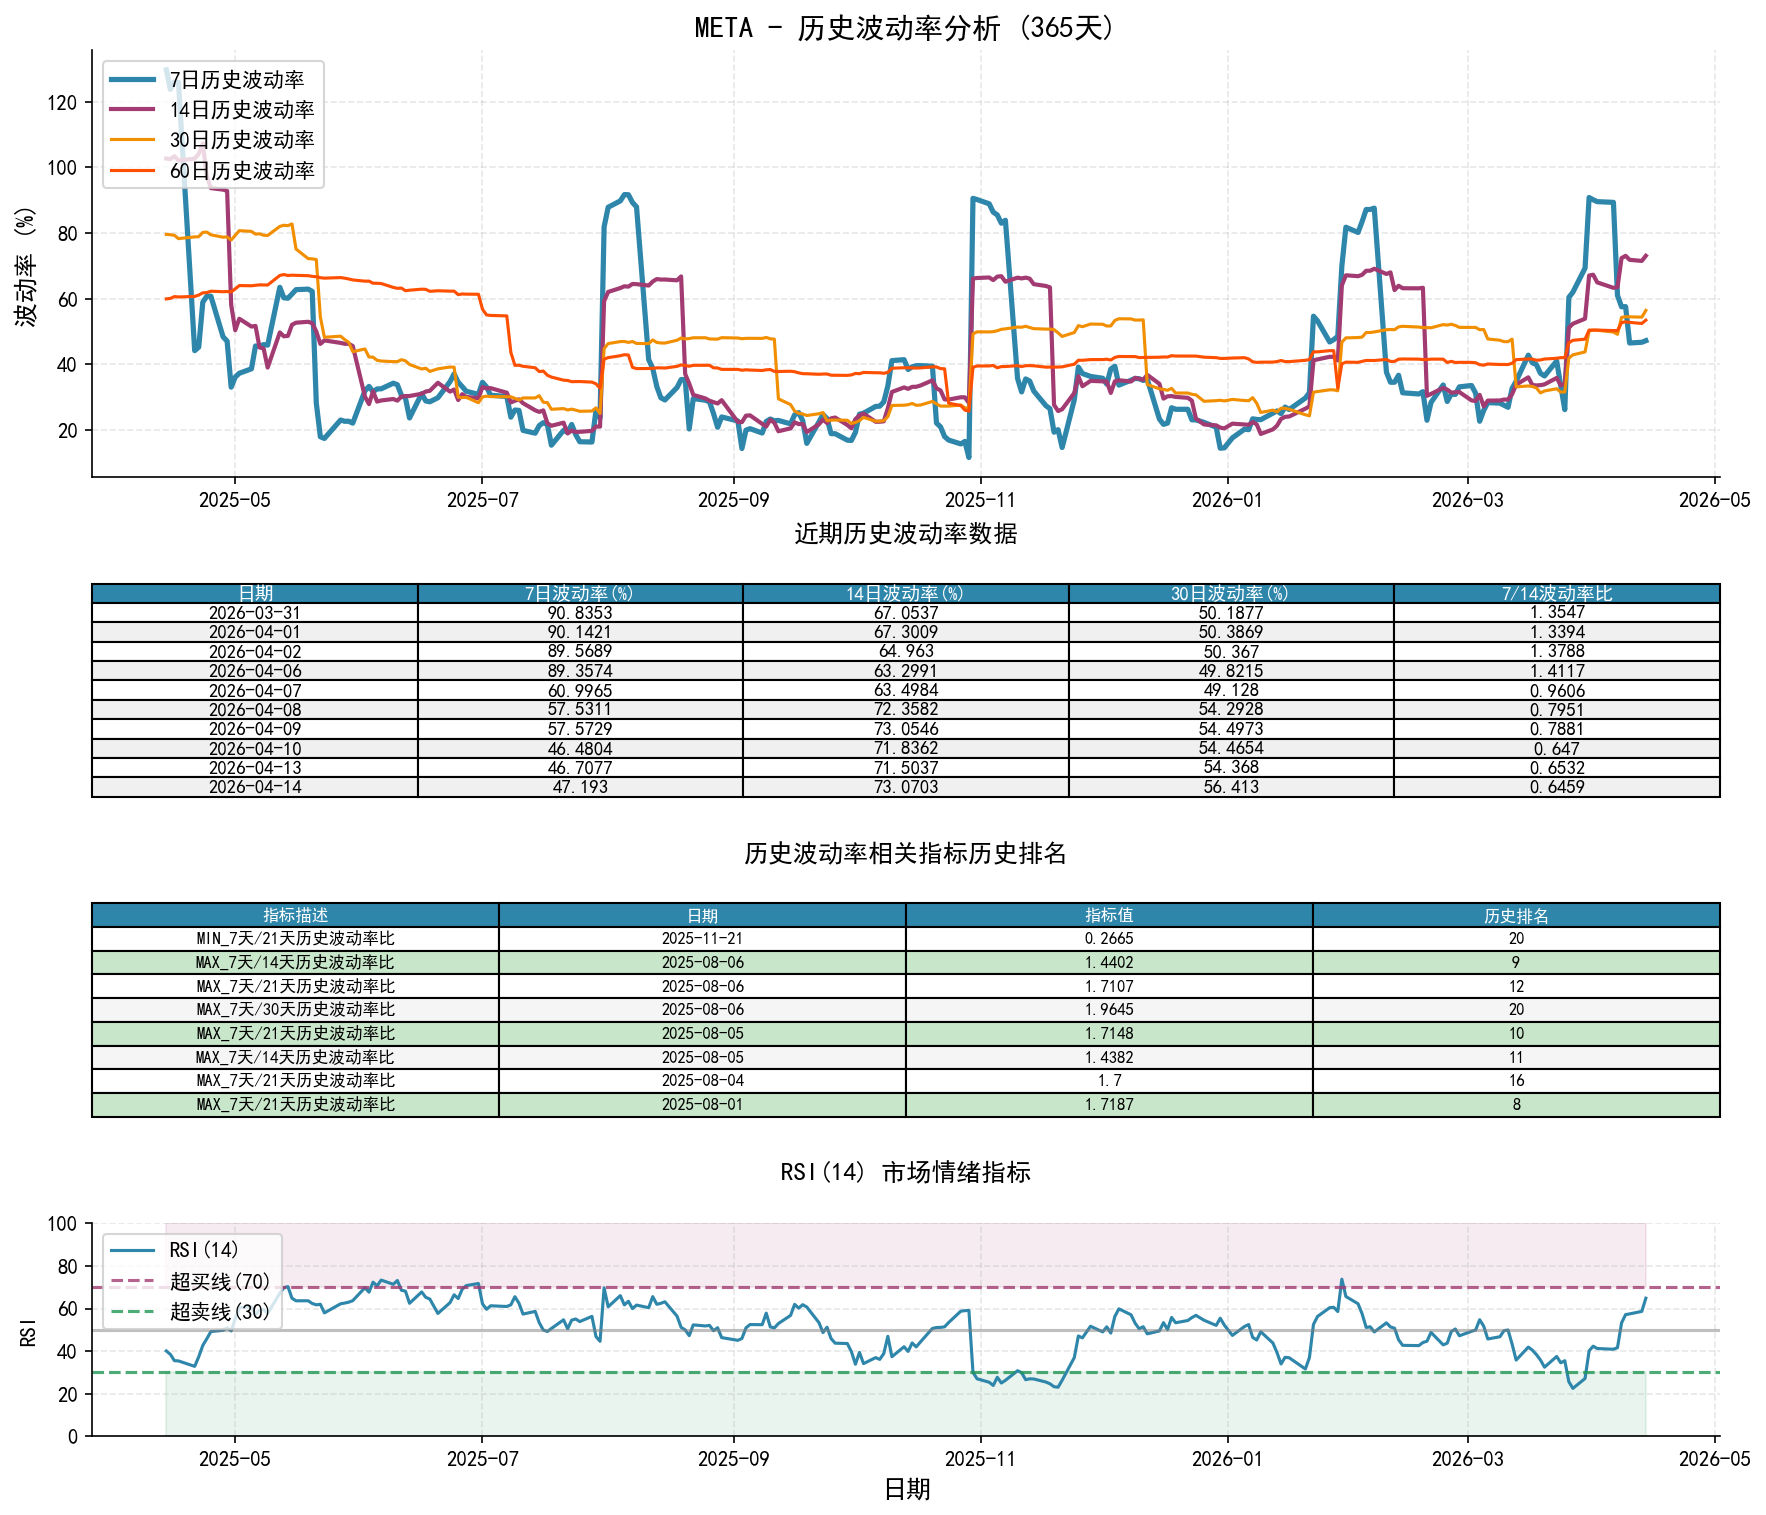Click the indicator value 1.9645
Screen dimensions: 1766x1515
tap(1109, 1010)
